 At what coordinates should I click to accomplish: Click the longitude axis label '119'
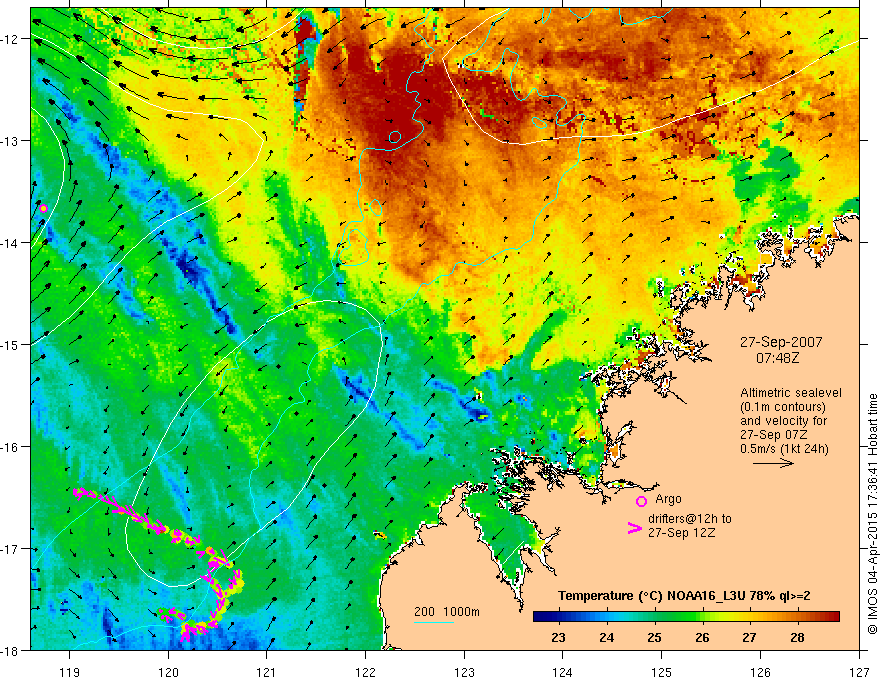tap(70, 672)
